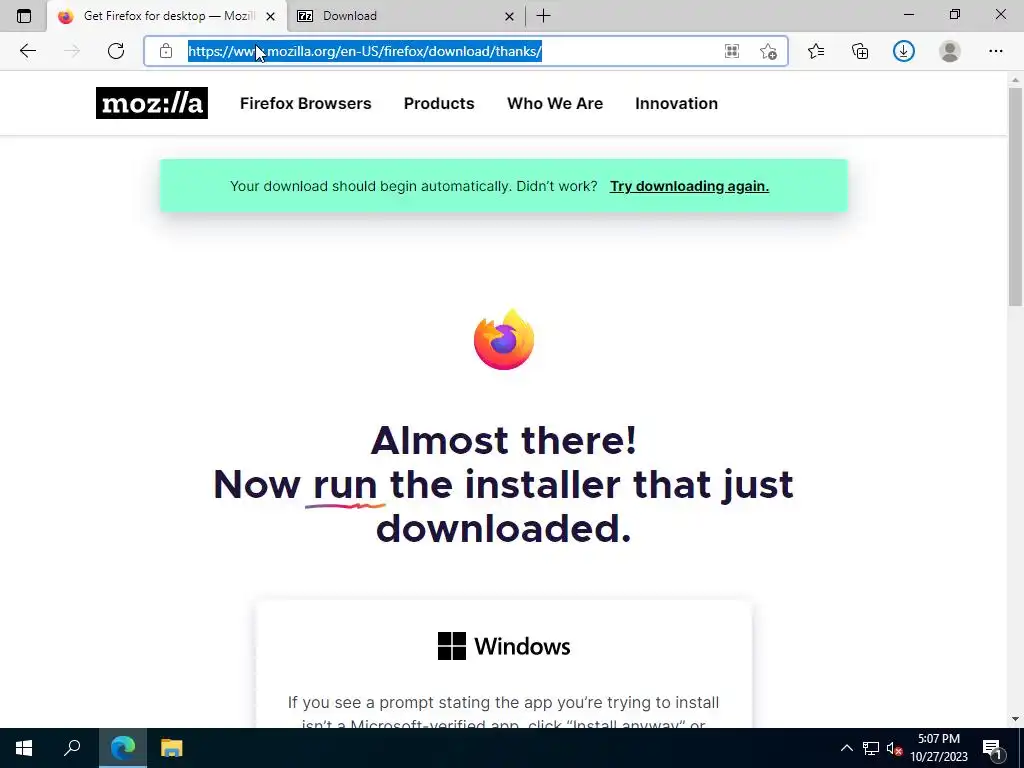Viewport: 1024px width, 768px height.
Task: Click the scrollbar down arrow
Action: click(1015, 719)
